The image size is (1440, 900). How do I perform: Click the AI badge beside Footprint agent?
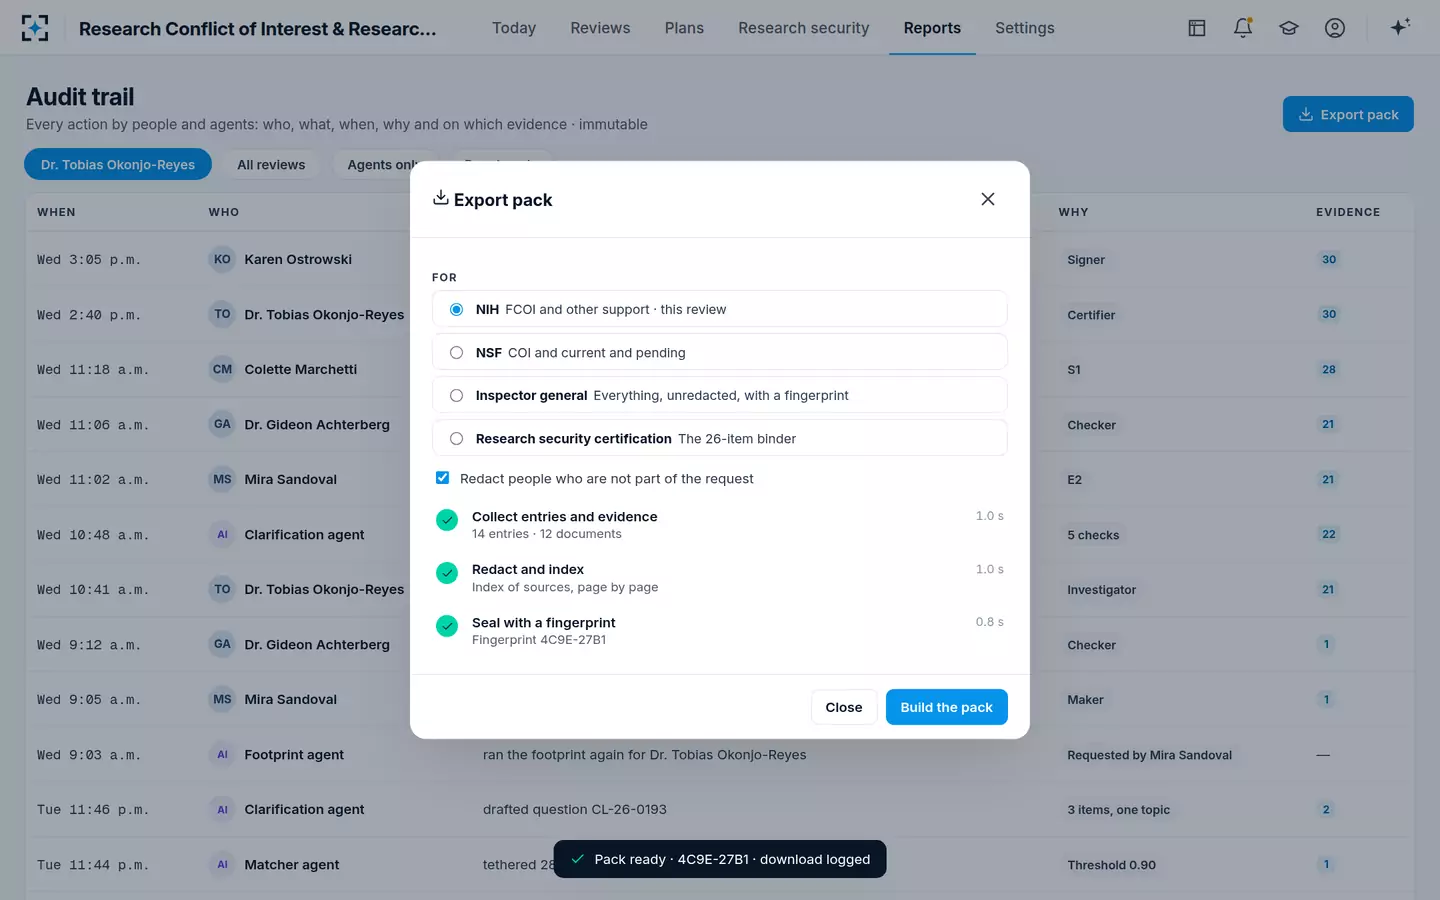tap(222, 755)
